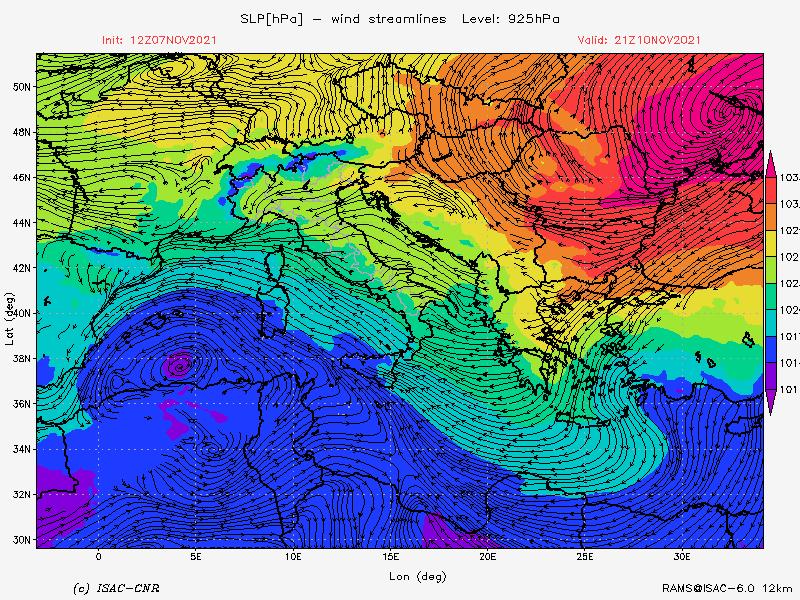Screen dimensions: 800x600
Task: Click the '32N' latitude label
Action: click(21, 495)
